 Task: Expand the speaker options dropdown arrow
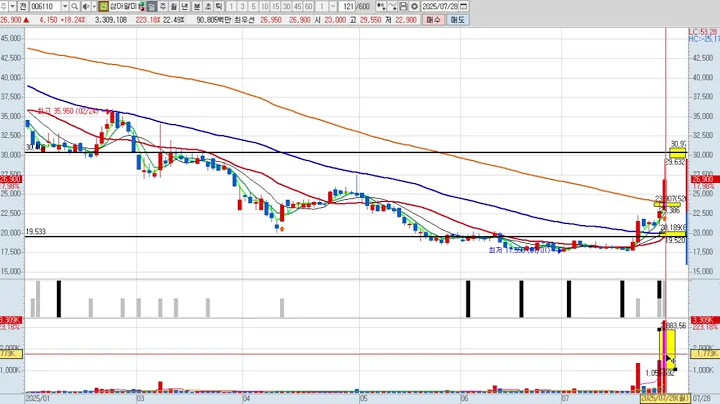point(94,6)
